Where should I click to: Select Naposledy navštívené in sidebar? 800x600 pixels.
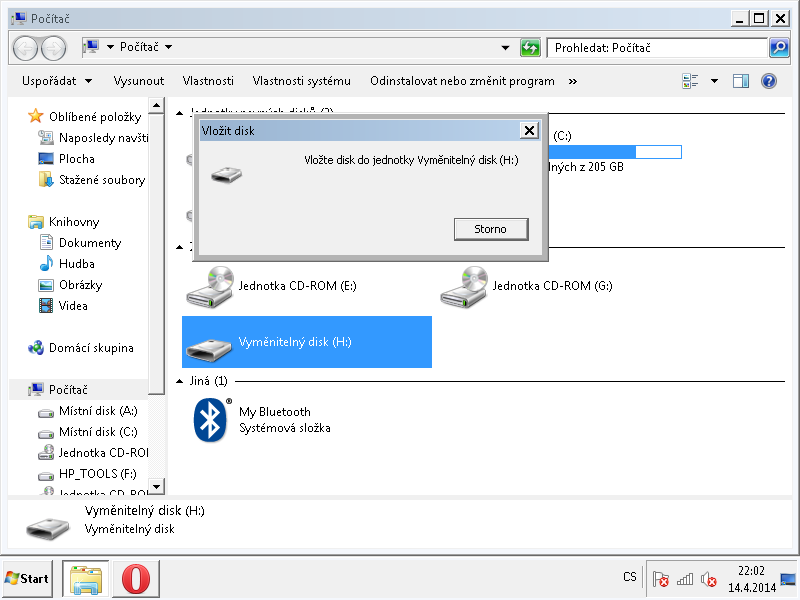pyautogui.click(x=93, y=138)
